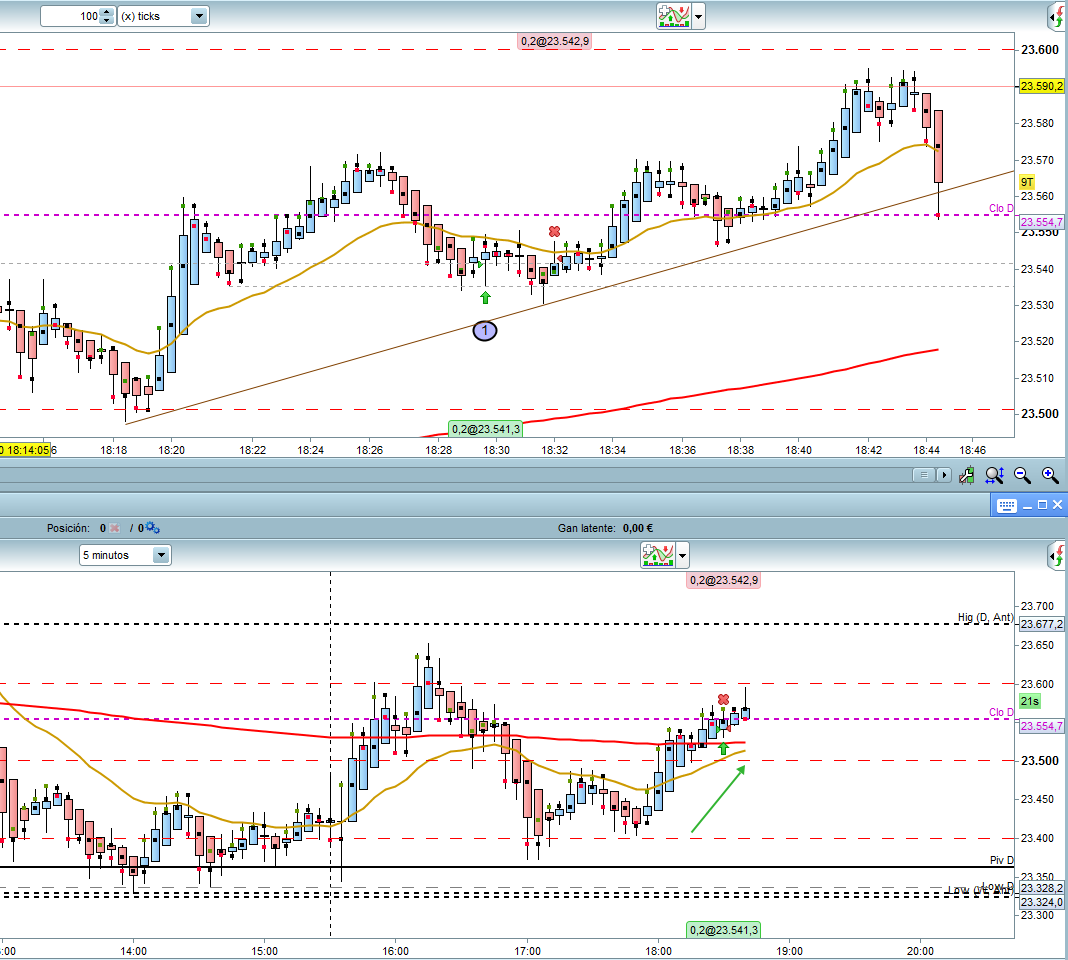This screenshot has height=960, width=1068.
Task: Click the 23.328,2 price label
Action: click(1041, 888)
